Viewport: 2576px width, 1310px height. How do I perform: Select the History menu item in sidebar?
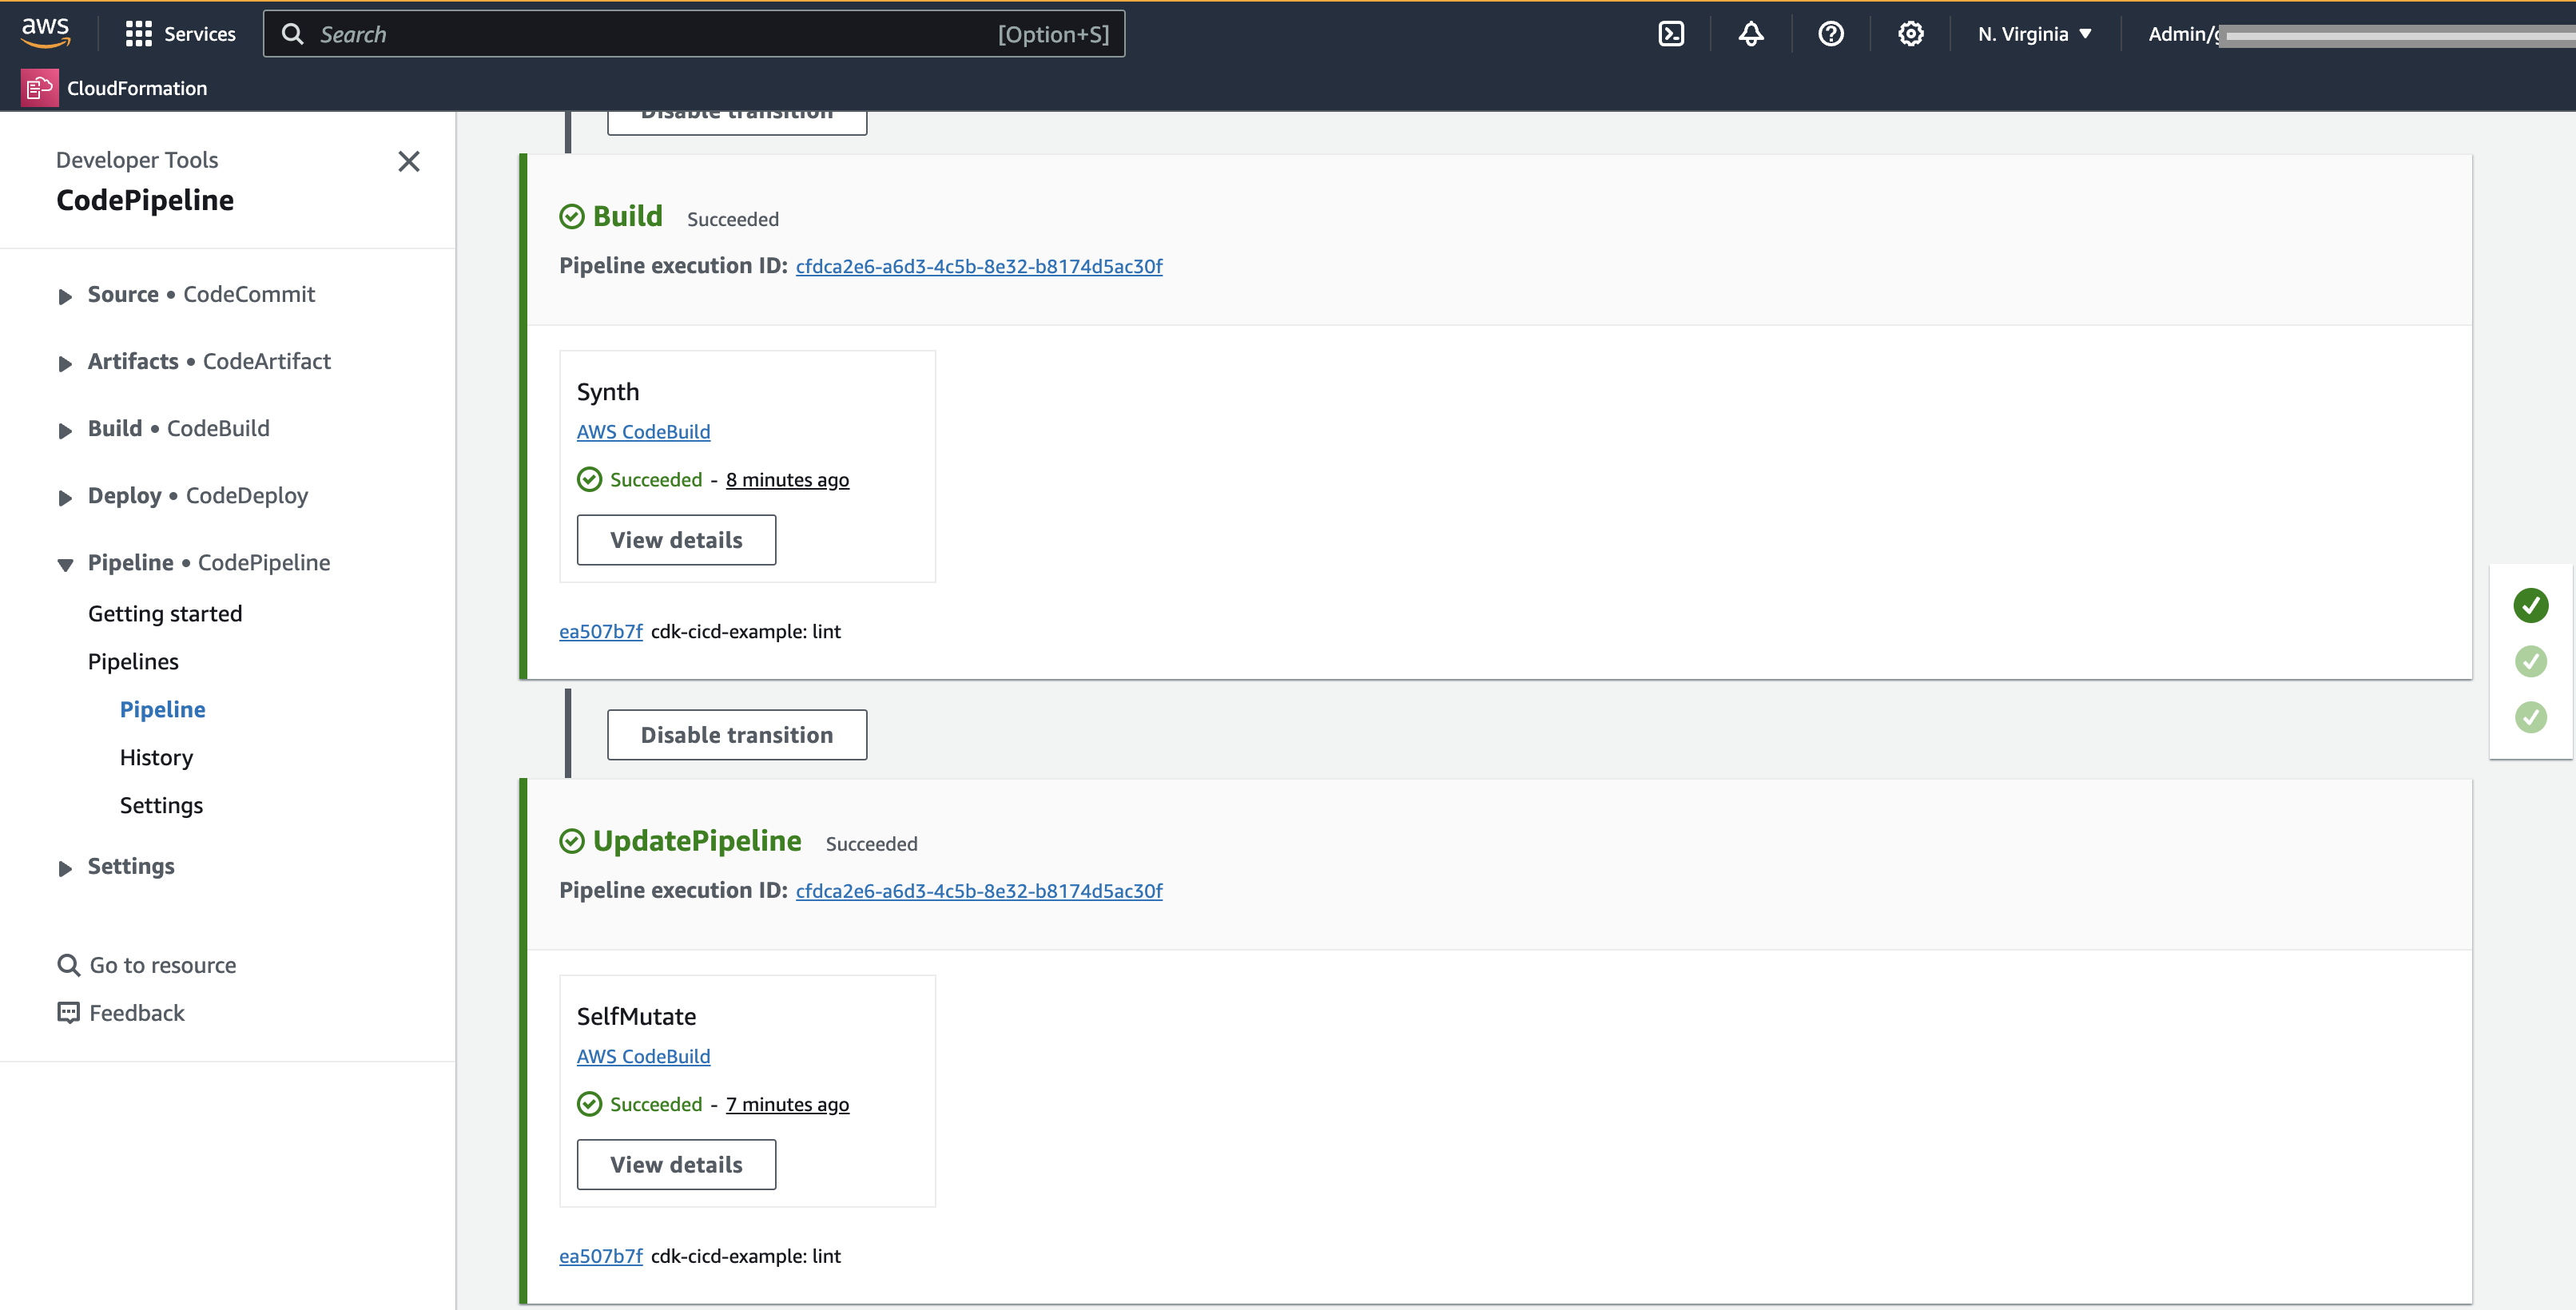point(155,756)
